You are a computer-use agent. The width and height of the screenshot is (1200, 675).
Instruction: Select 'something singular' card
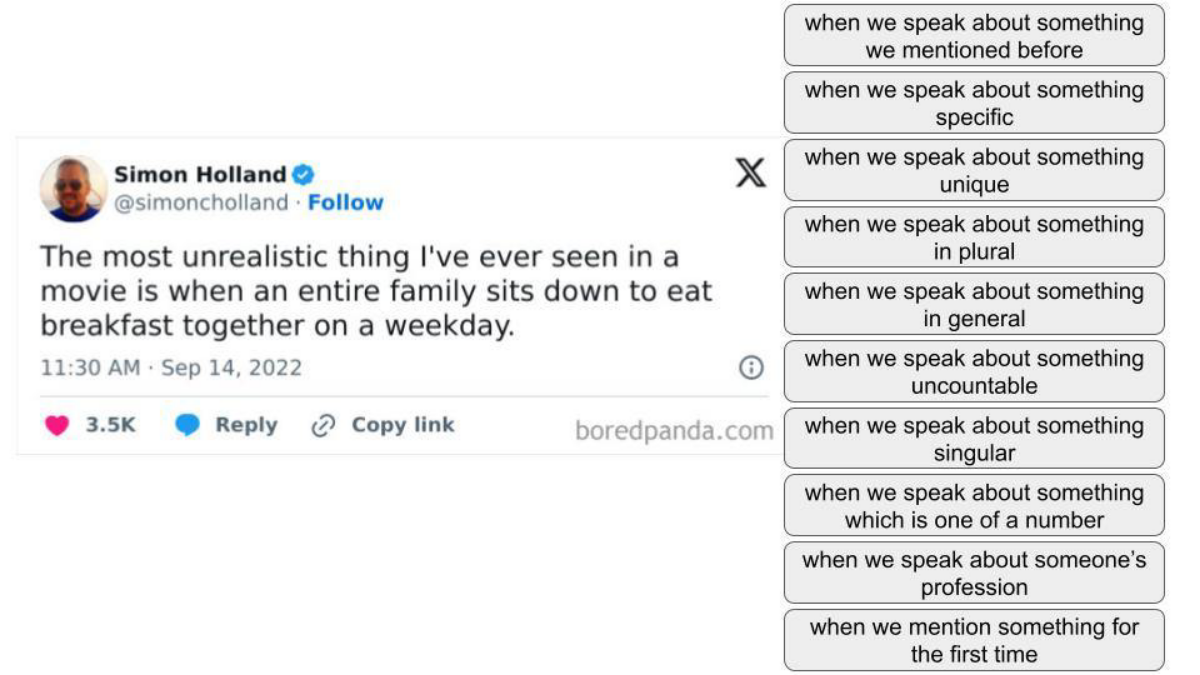coord(974,438)
